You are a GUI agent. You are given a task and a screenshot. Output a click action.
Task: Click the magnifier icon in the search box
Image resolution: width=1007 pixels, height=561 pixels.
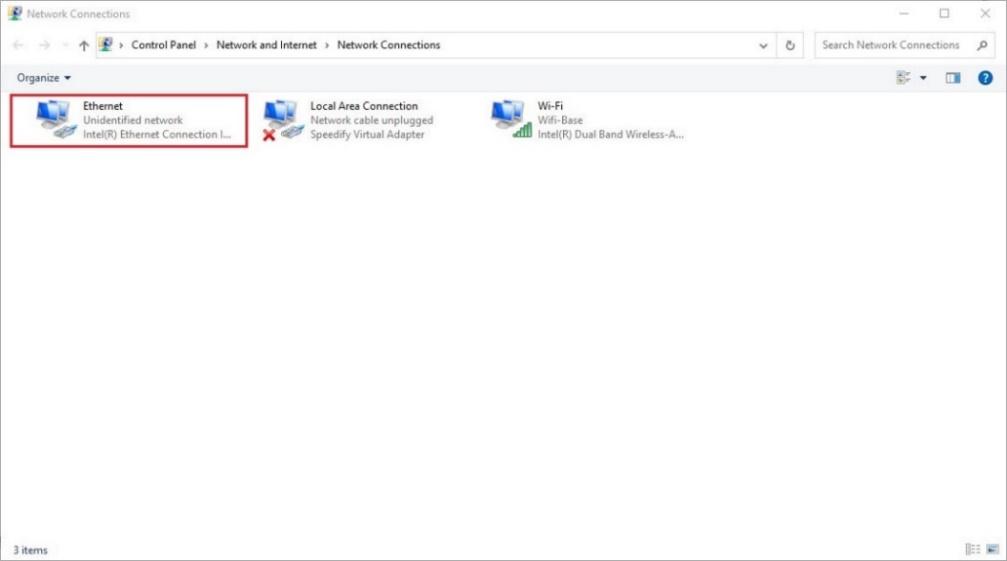pyautogui.click(x=982, y=45)
